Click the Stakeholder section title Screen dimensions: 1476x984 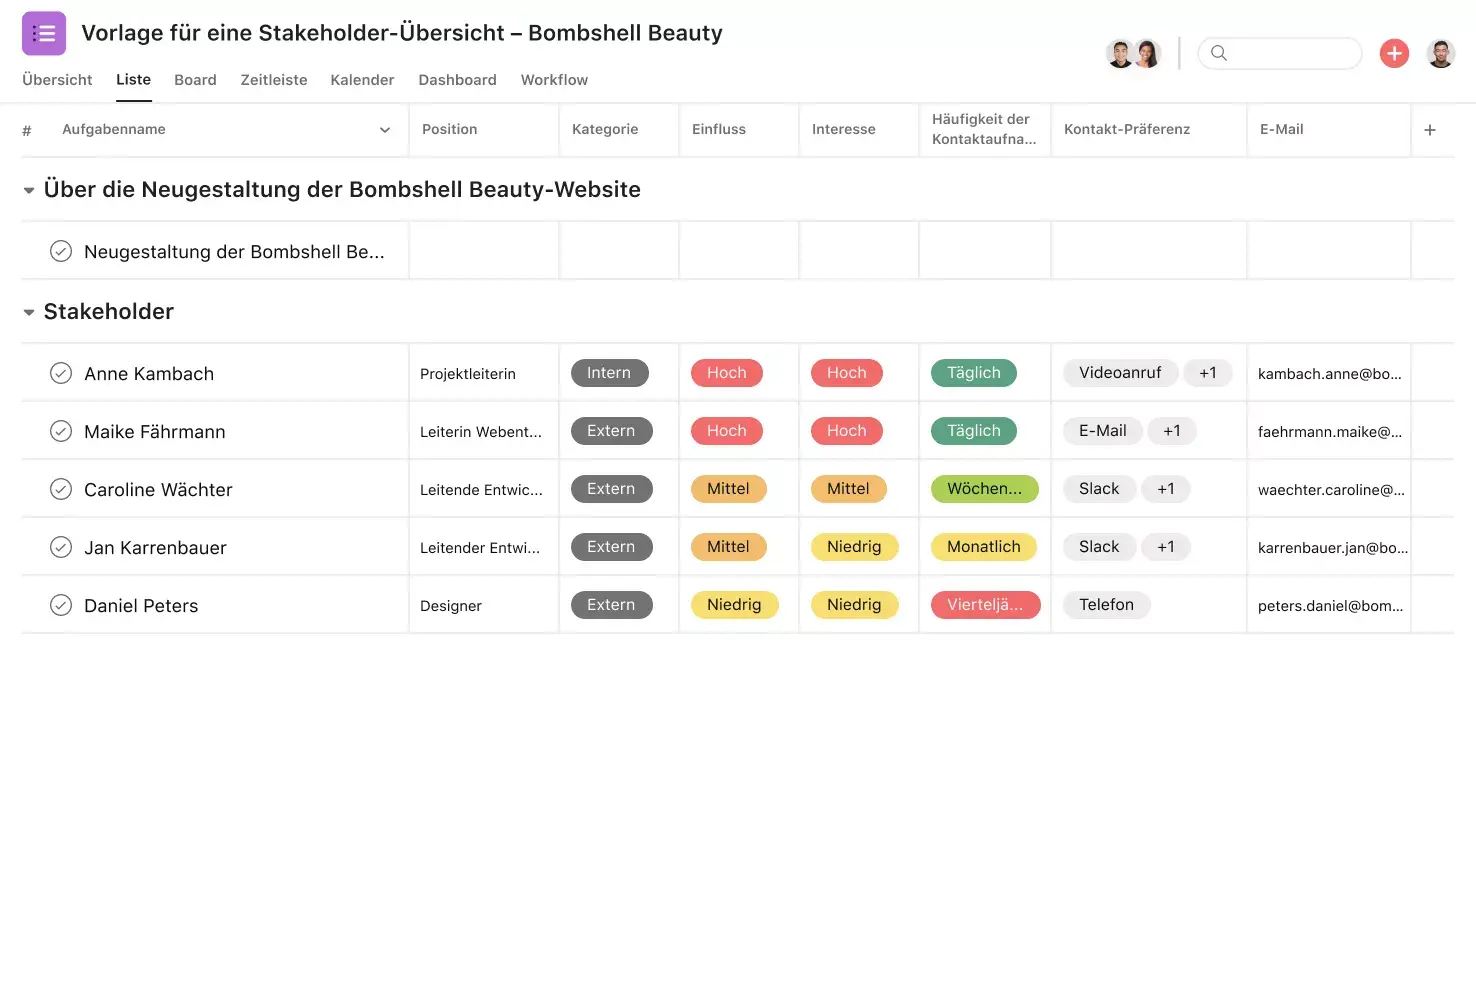click(109, 312)
